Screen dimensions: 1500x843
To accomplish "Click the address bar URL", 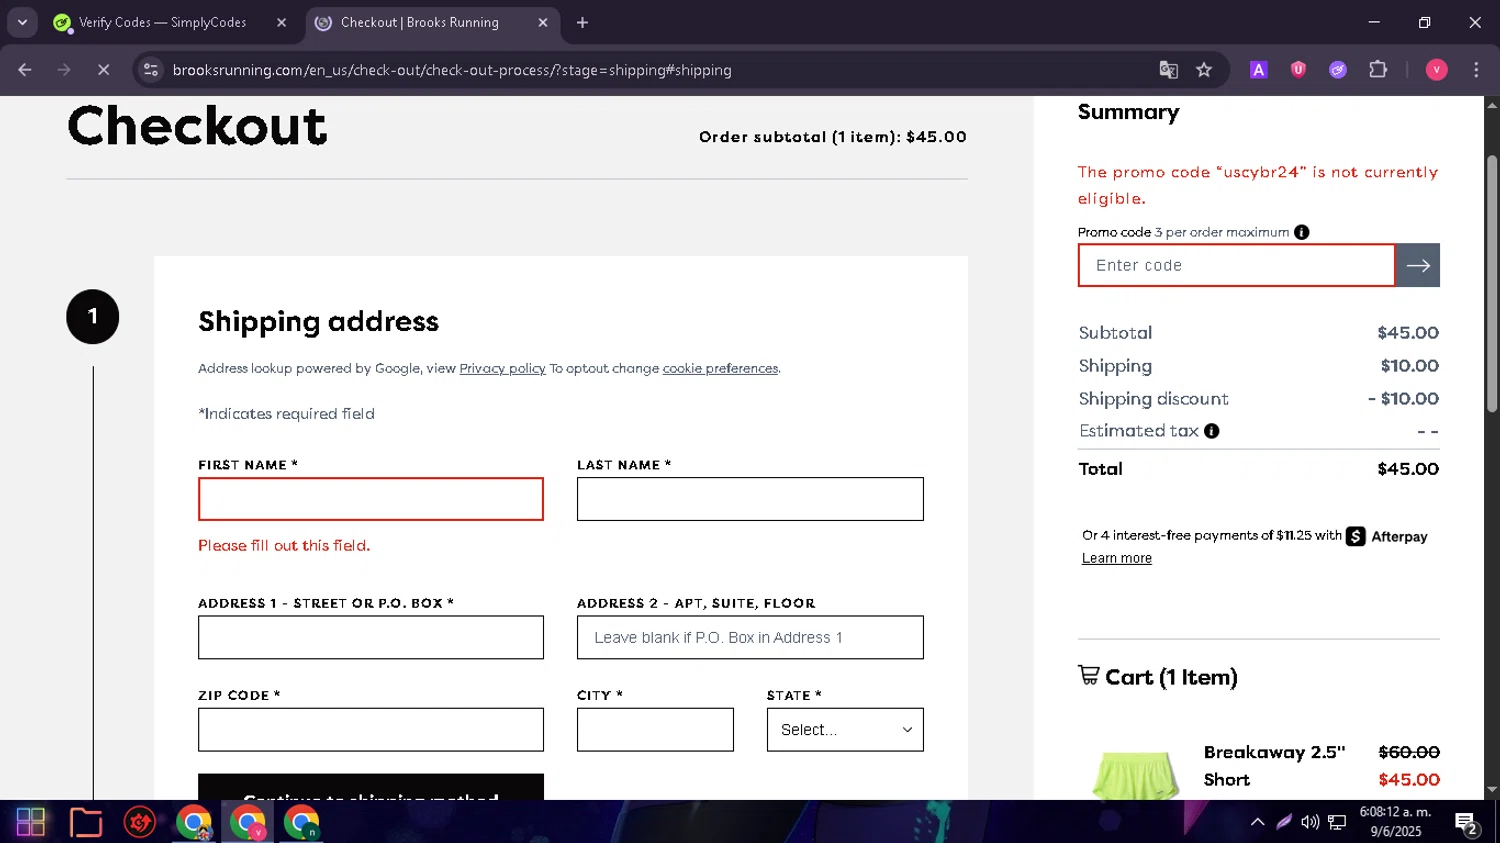I will [452, 70].
